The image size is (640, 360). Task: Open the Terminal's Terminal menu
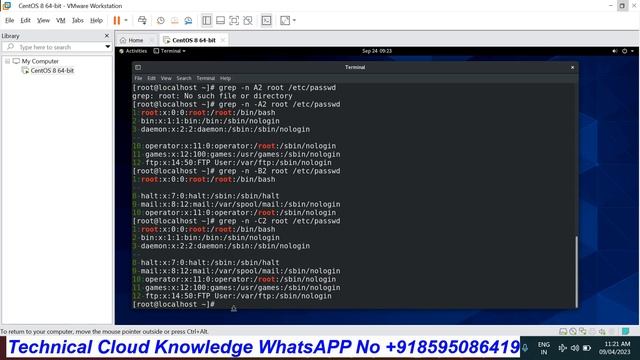pos(206,78)
